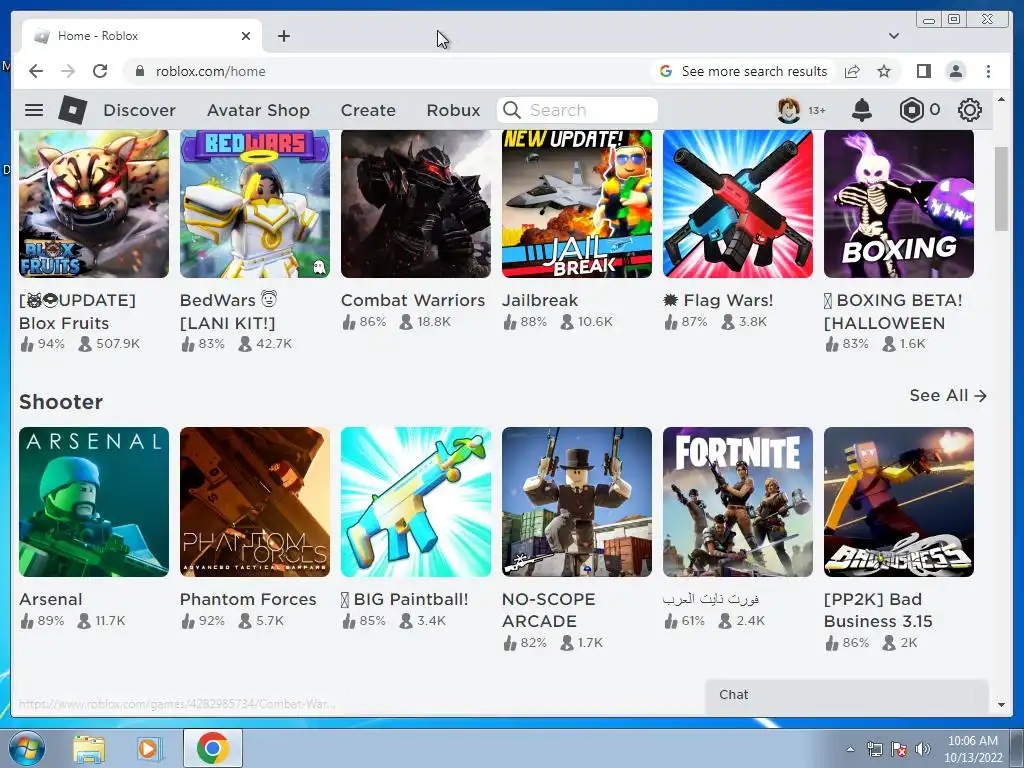Click the Roblox logo icon
This screenshot has width=1024, height=768.
(72, 110)
